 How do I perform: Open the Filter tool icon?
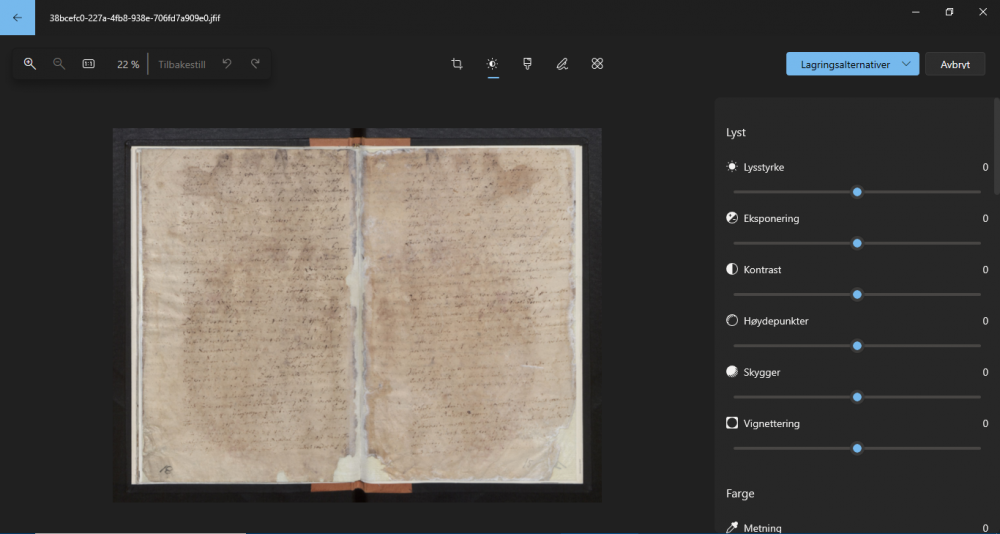[527, 64]
